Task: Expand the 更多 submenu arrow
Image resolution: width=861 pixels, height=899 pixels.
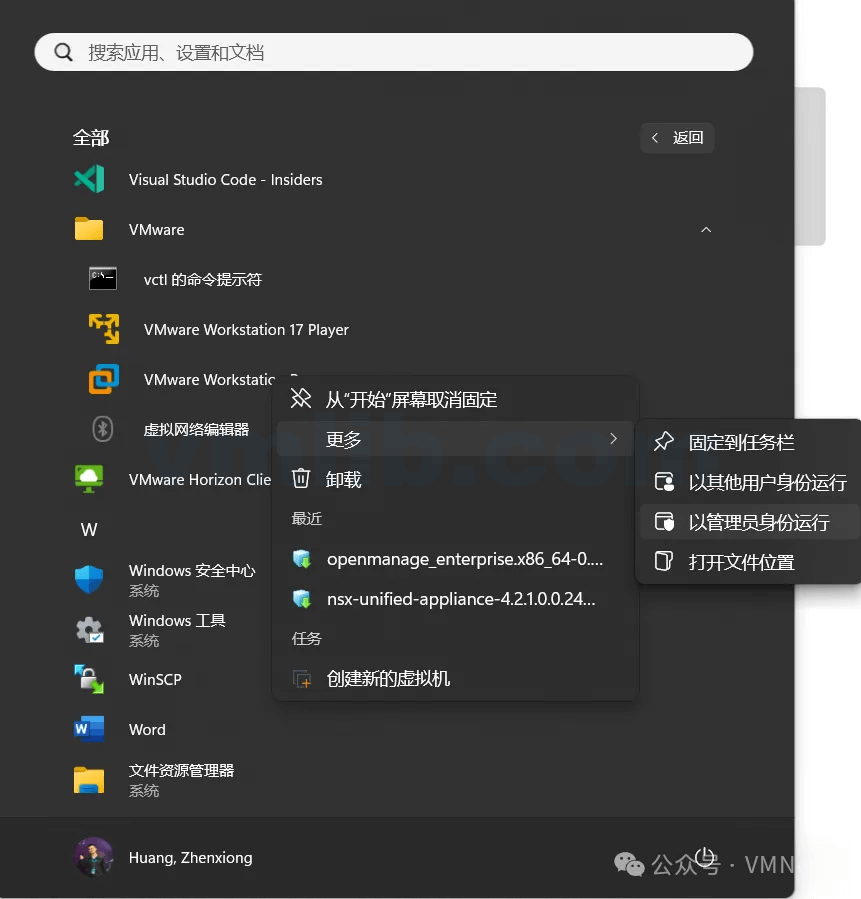Action: pyautogui.click(x=613, y=439)
